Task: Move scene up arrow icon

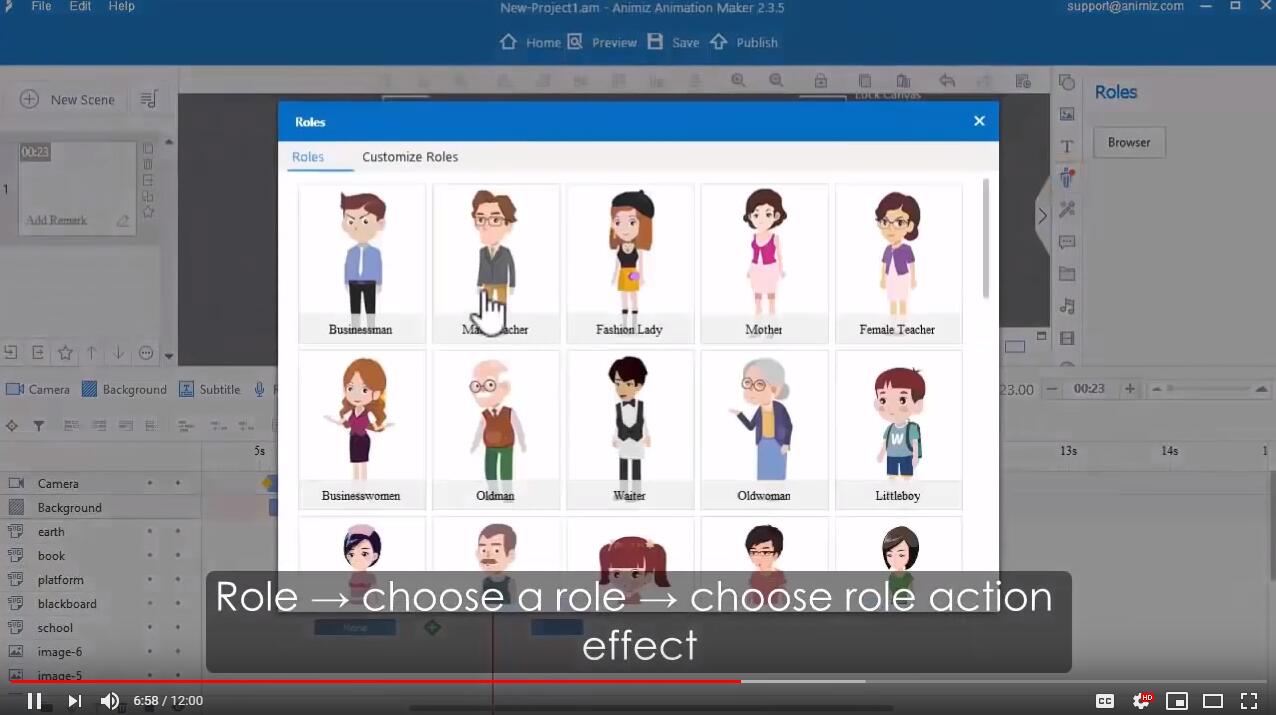Action: (91, 352)
